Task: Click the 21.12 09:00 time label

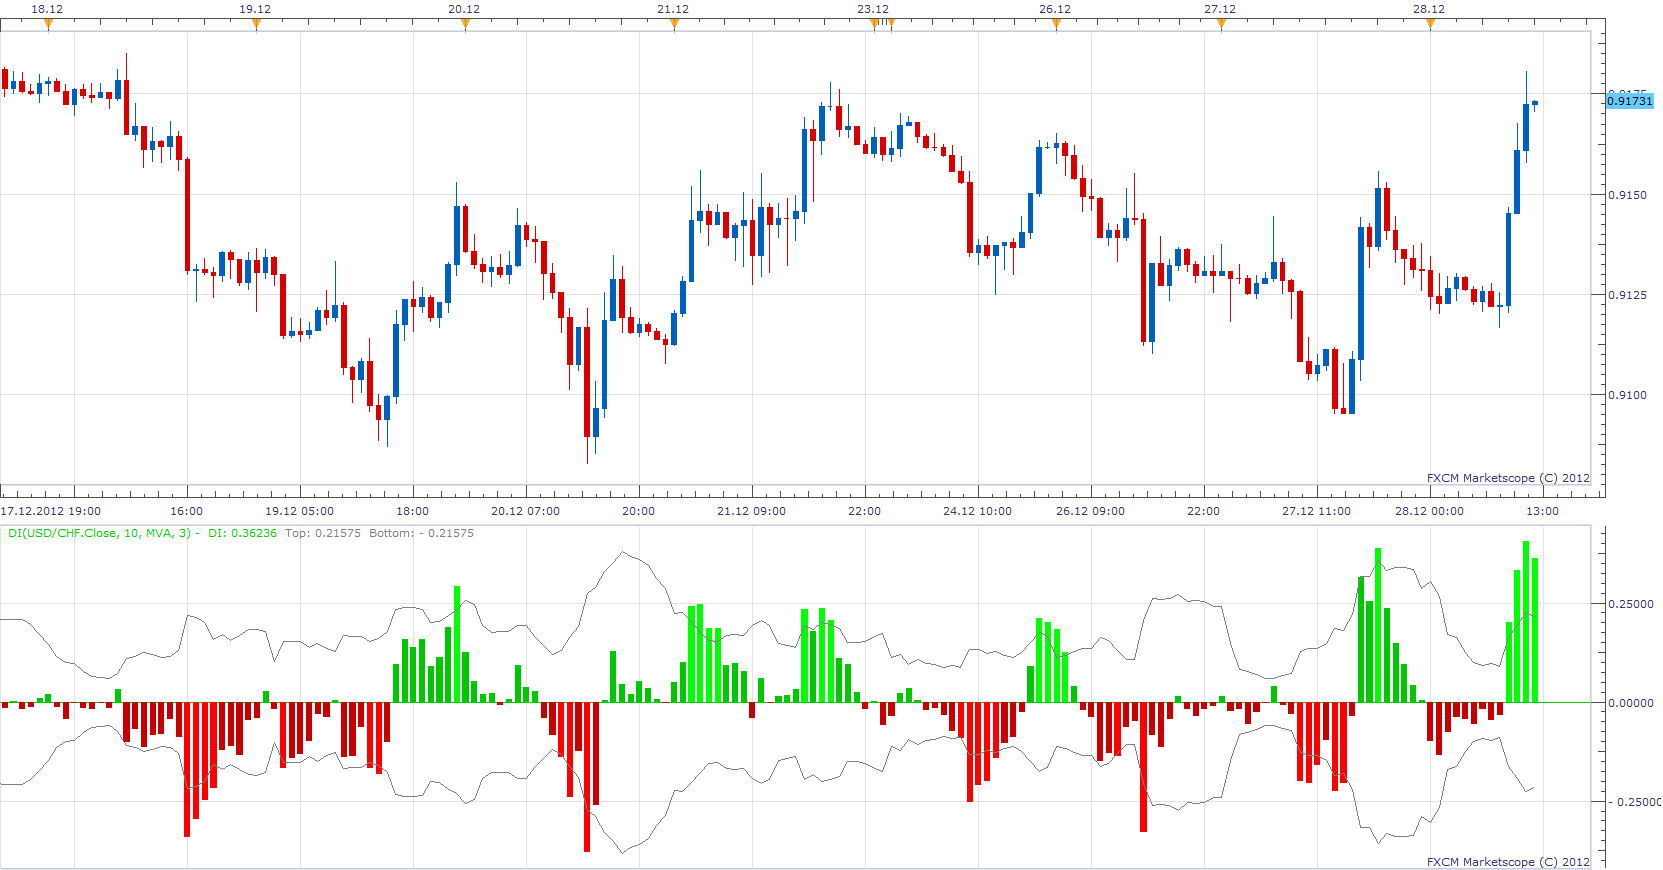Action: click(751, 511)
